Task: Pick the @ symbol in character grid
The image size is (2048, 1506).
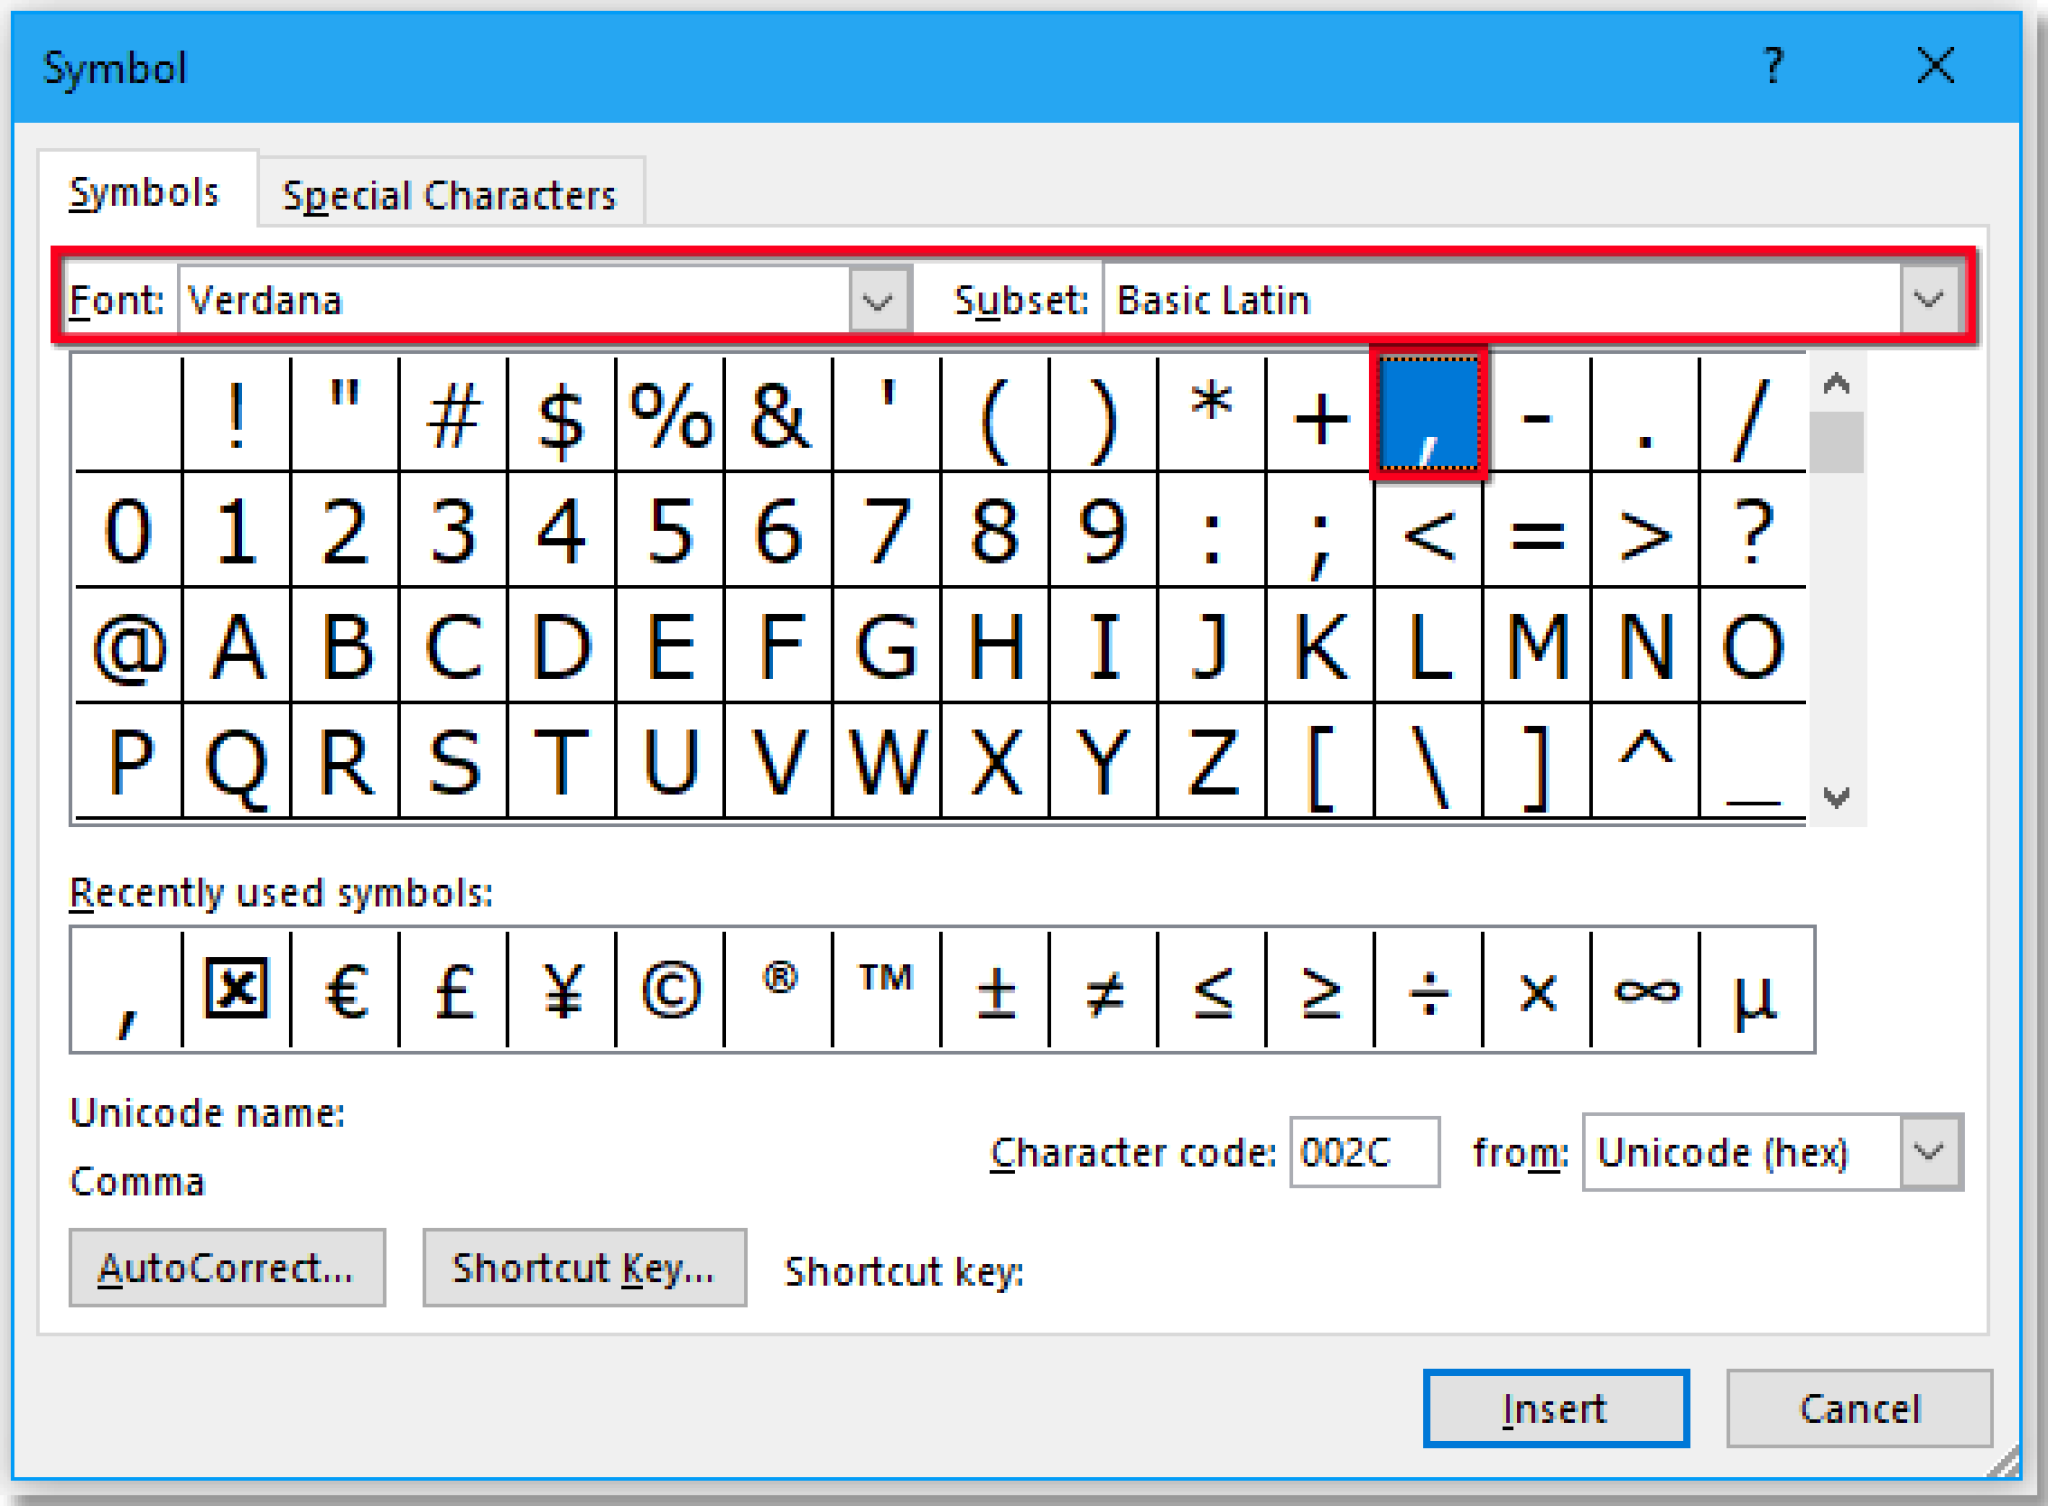Action: click(128, 647)
